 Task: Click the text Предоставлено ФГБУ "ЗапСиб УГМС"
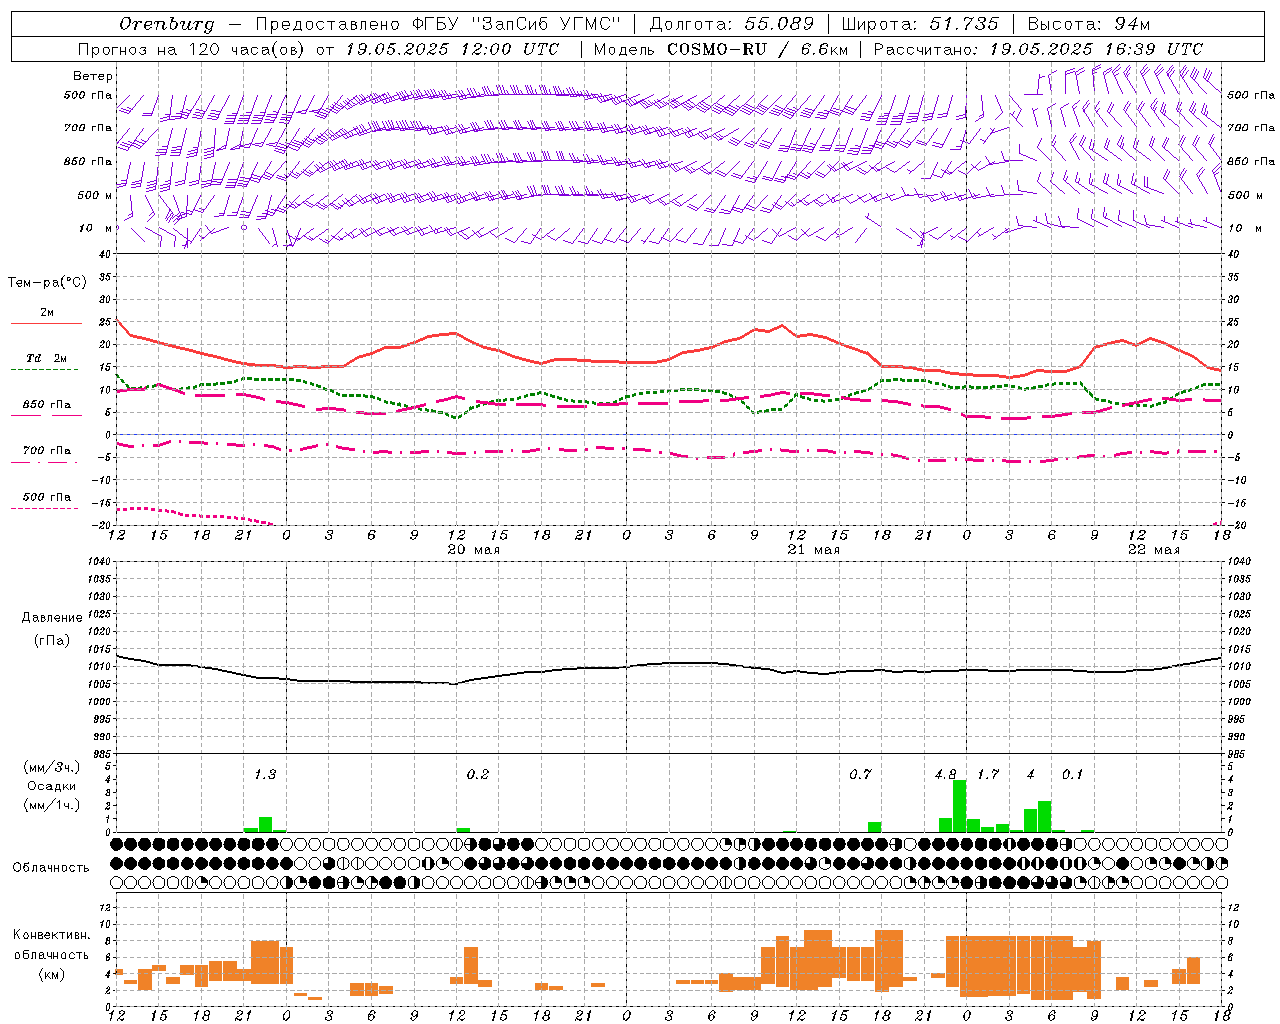[x=438, y=24]
